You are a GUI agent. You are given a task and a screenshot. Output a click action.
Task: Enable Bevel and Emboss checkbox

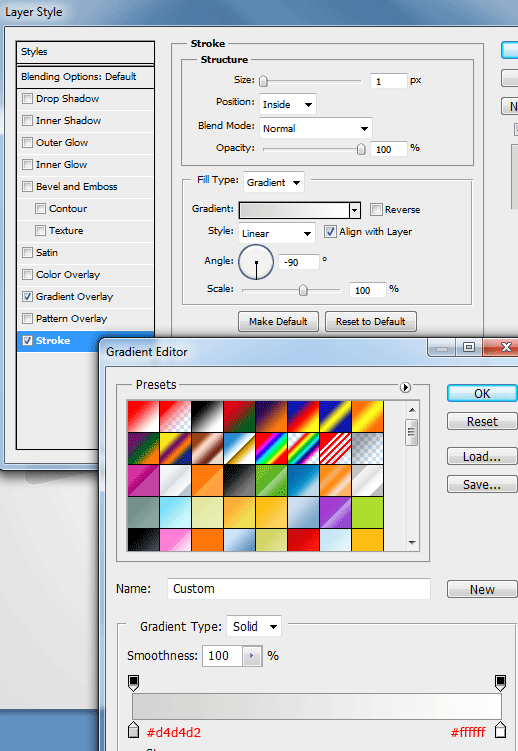(x=28, y=187)
